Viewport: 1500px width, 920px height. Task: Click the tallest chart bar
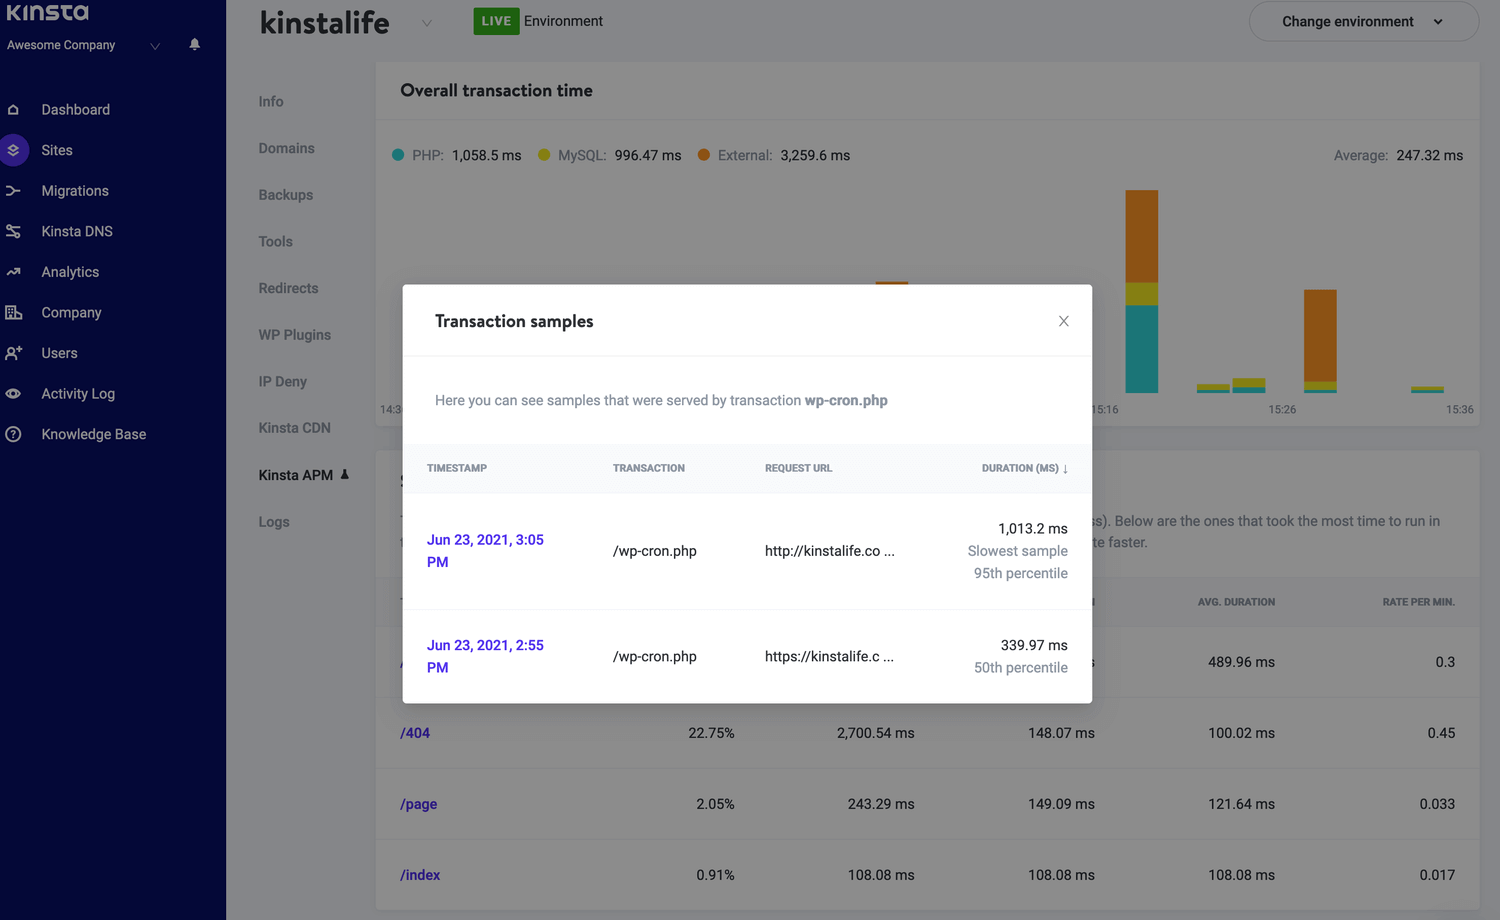tap(1142, 291)
